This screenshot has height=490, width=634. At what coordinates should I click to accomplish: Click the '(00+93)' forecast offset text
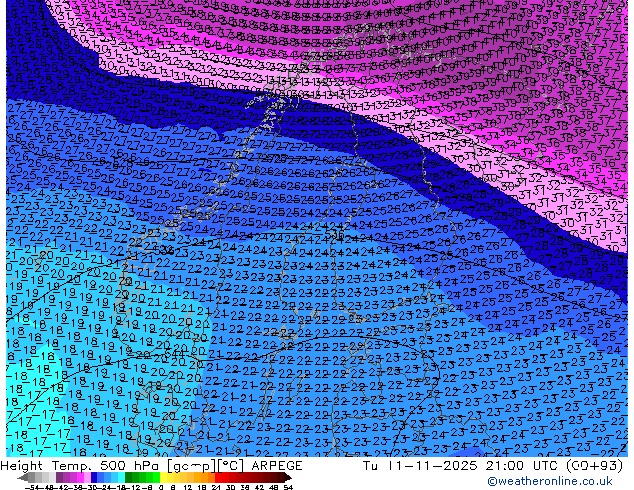594,466
